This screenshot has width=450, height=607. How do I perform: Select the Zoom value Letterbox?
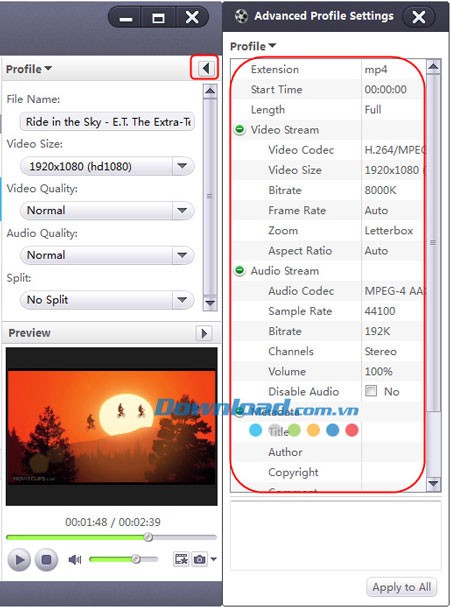(389, 230)
